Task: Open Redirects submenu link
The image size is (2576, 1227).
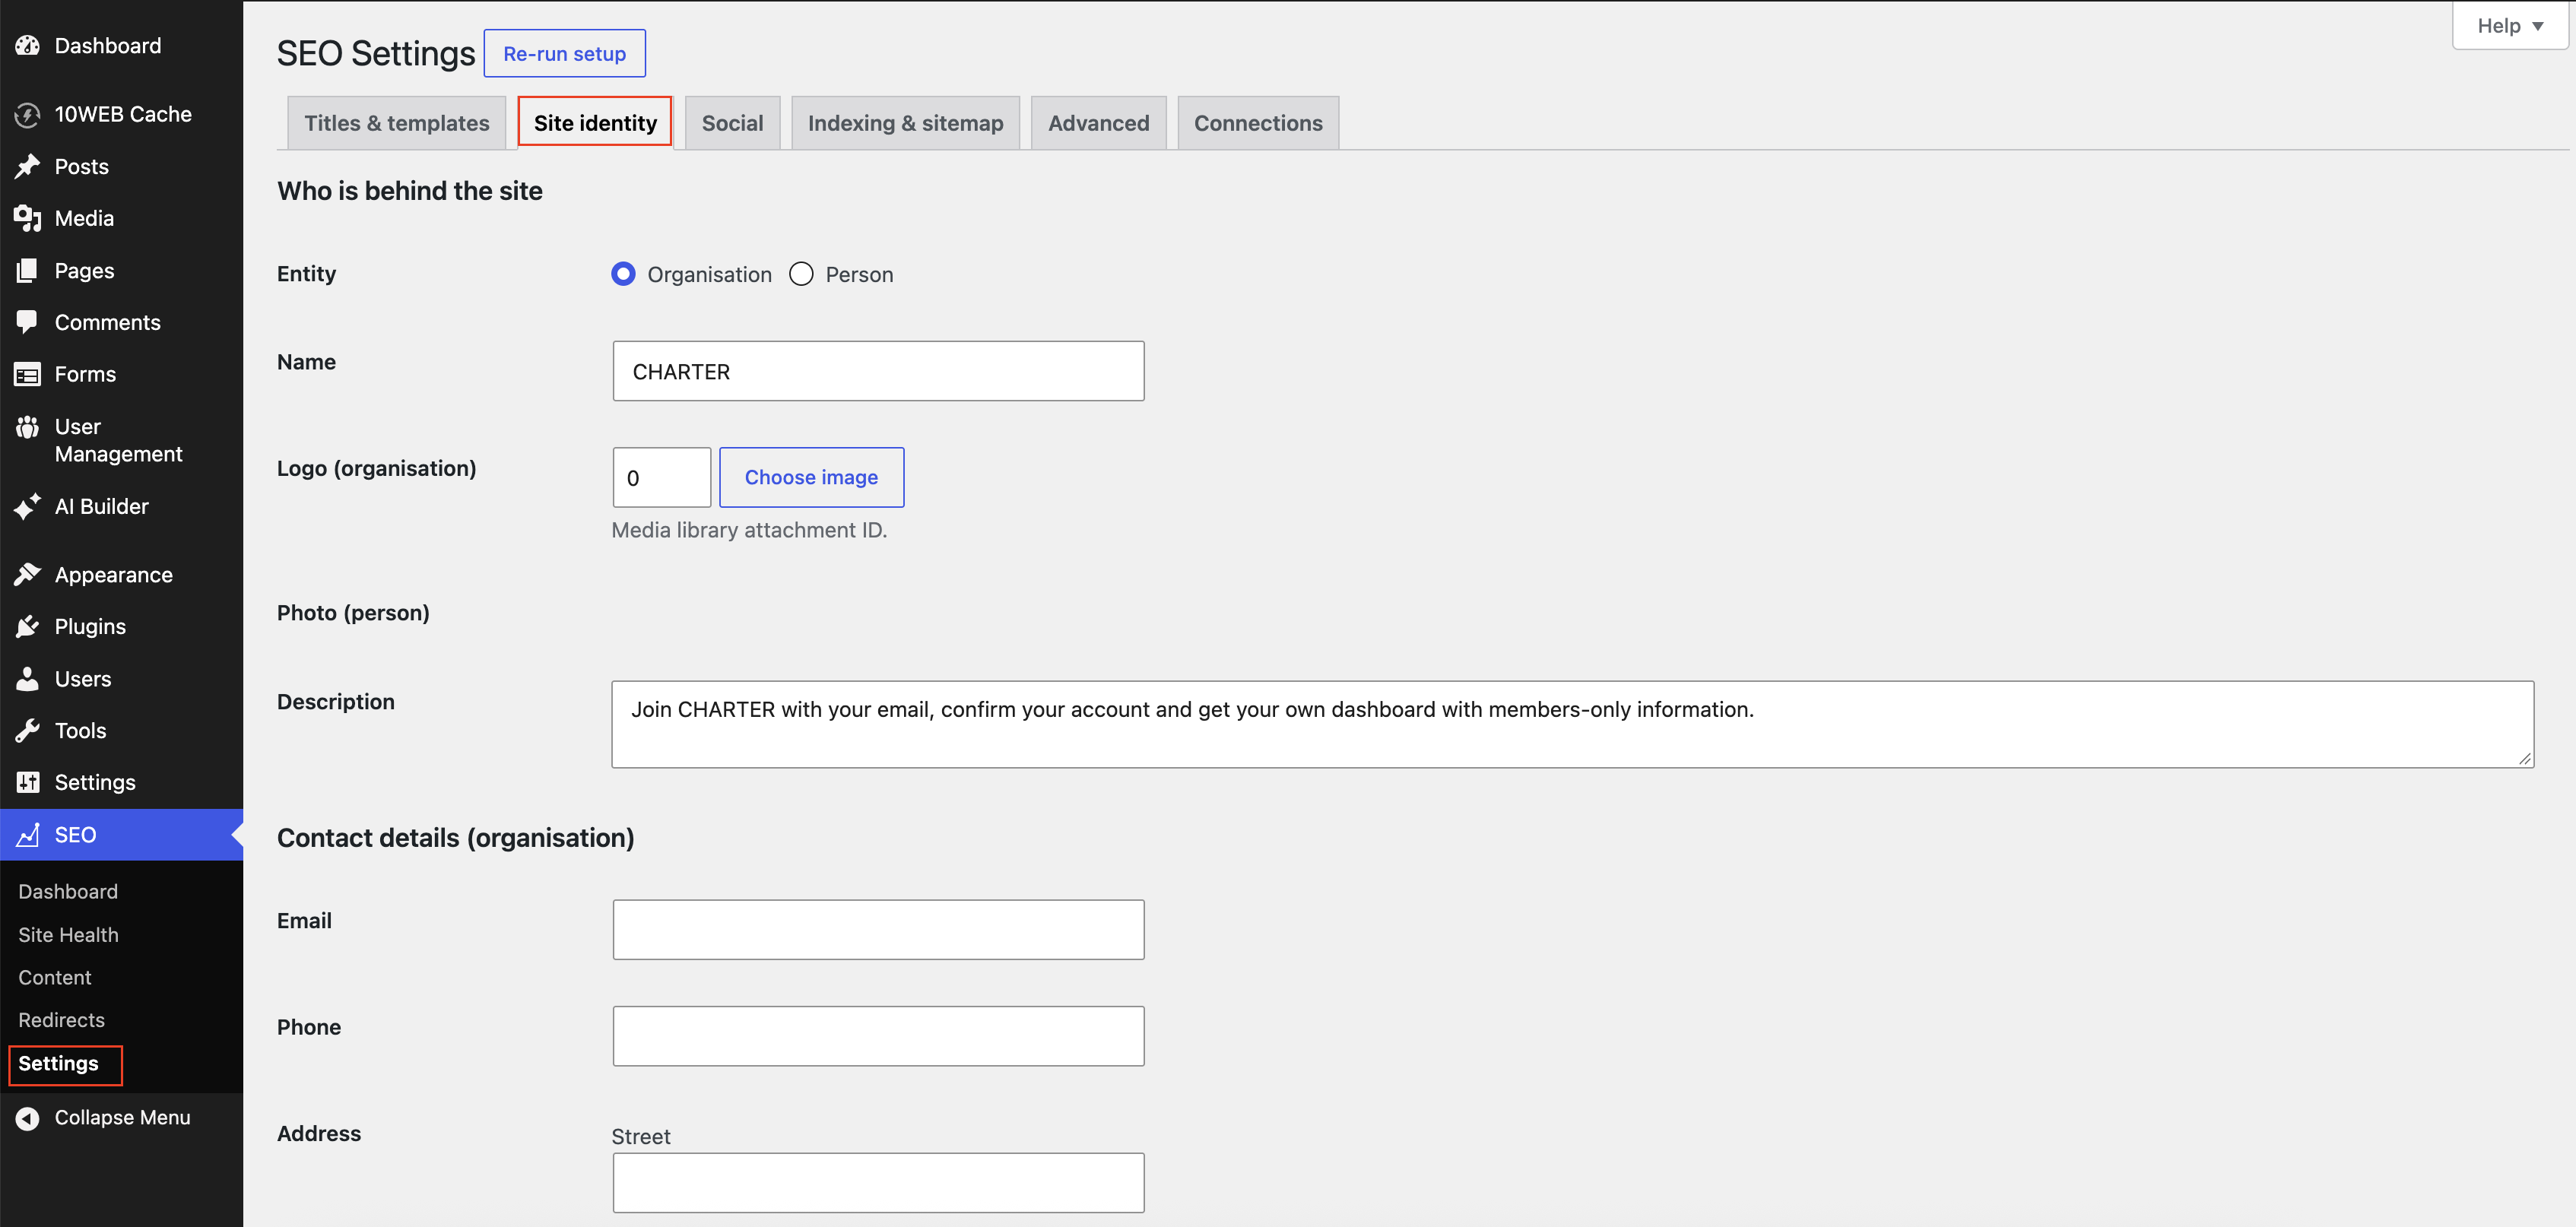Action: 61,1020
